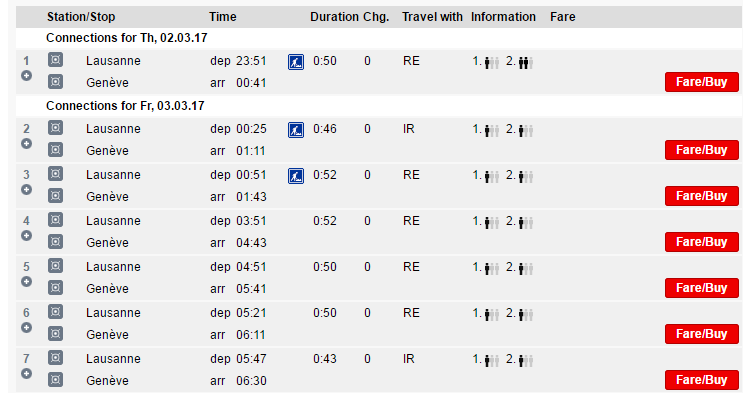Click the Genève station icon for 00:41 arrival
The height and width of the screenshot is (393, 743).
tap(55, 82)
